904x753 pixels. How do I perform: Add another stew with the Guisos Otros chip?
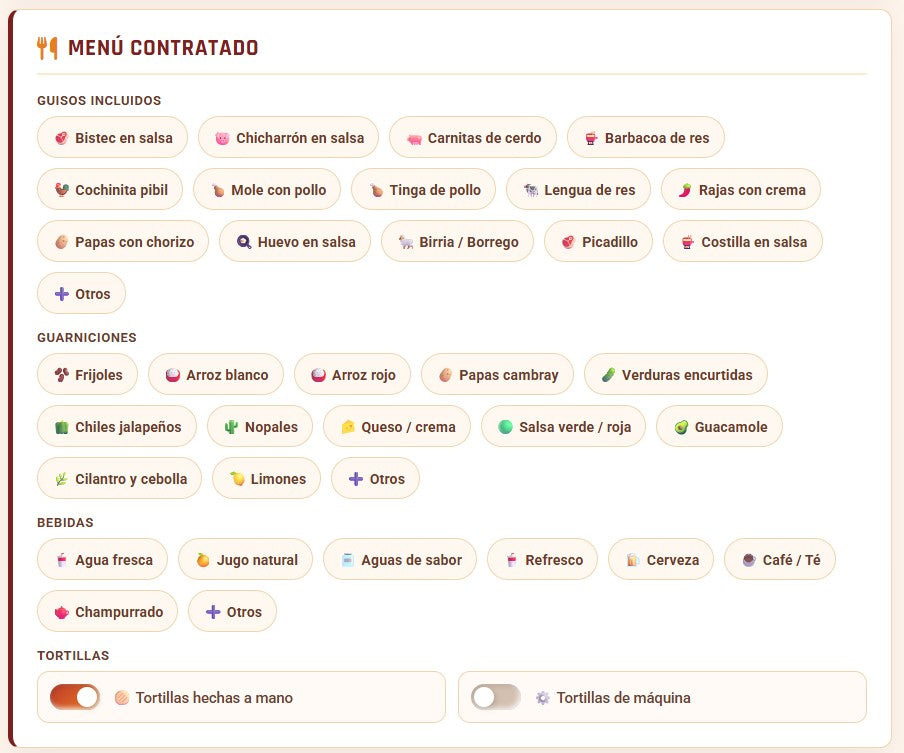click(x=81, y=293)
